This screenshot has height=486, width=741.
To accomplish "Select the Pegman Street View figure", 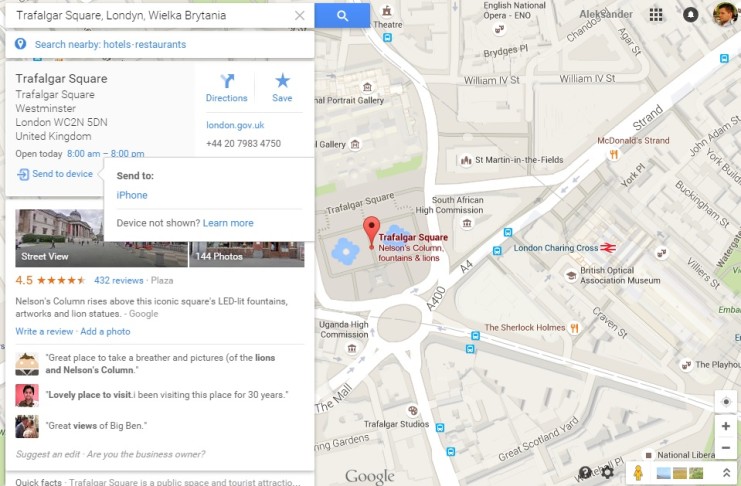I will pos(638,472).
